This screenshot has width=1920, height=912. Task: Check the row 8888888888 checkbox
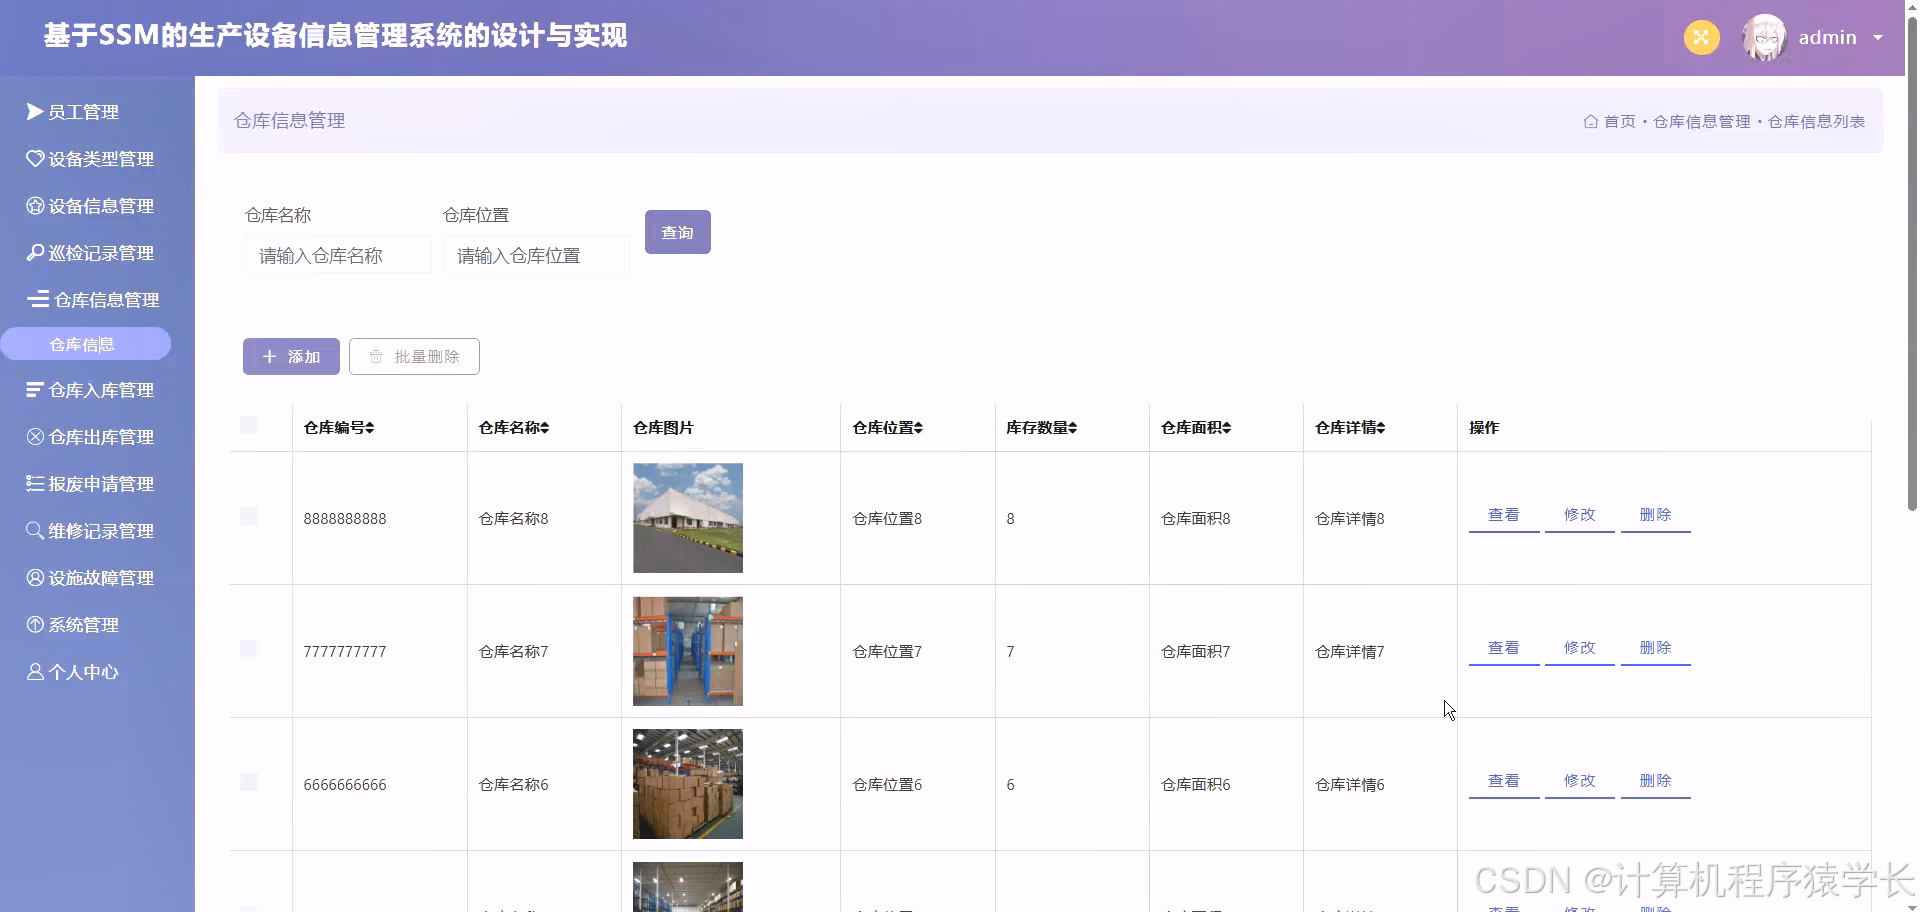pos(249,516)
